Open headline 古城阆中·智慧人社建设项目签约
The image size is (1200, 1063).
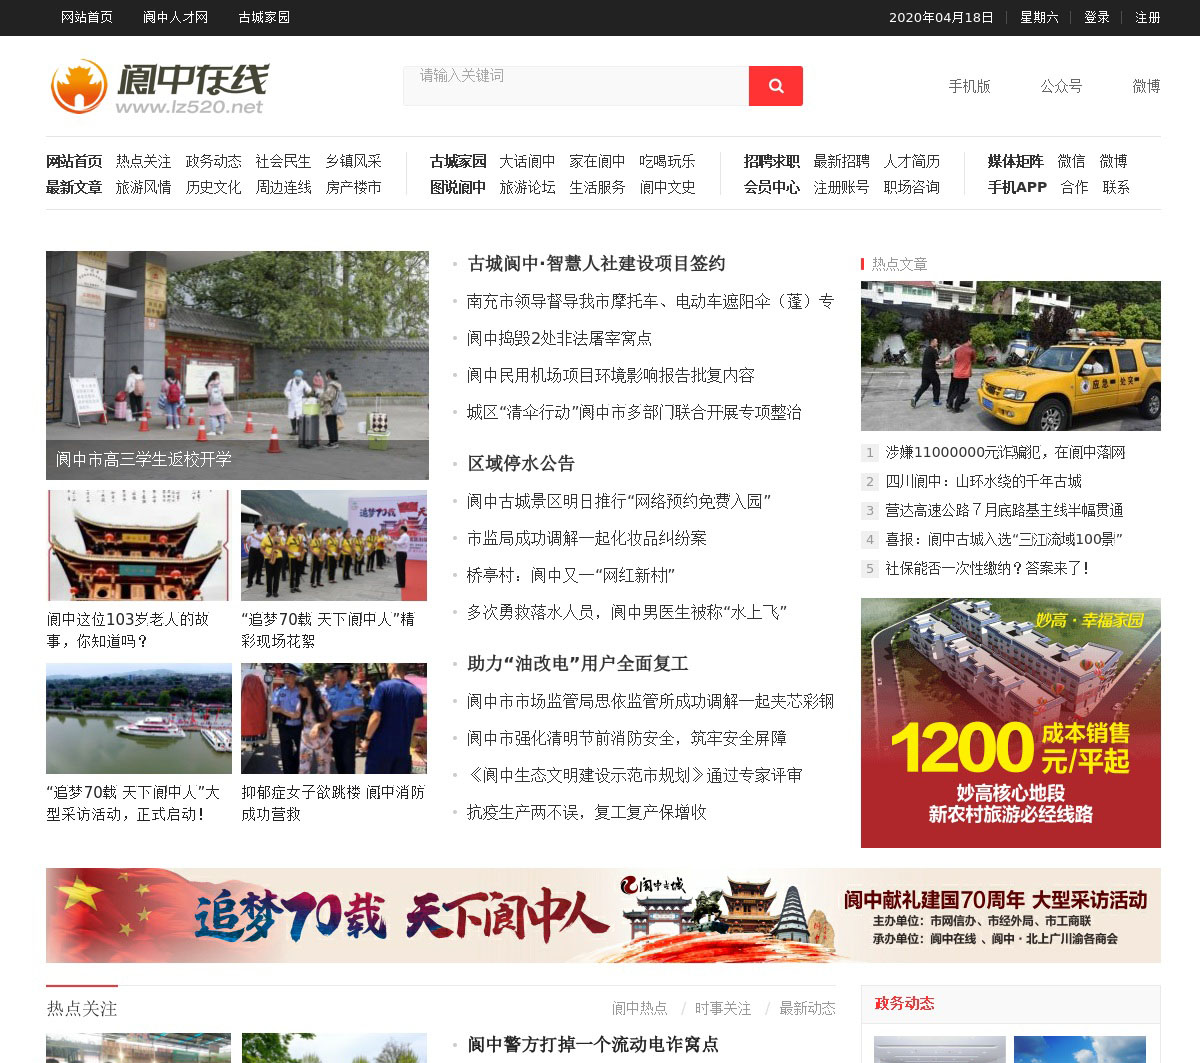596,264
